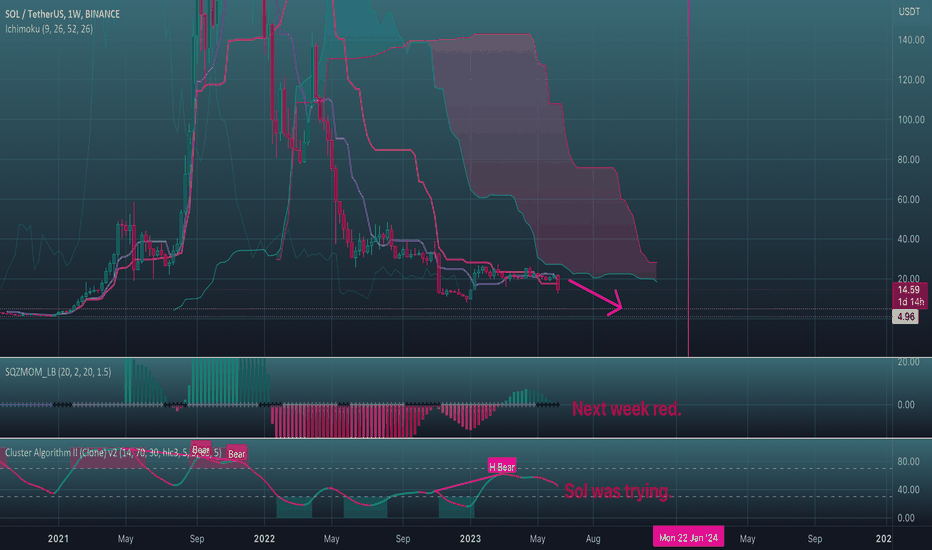Click the 40.00 oscillator scale value
Viewport: 932px width, 550px height.
[x=909, y=490]
